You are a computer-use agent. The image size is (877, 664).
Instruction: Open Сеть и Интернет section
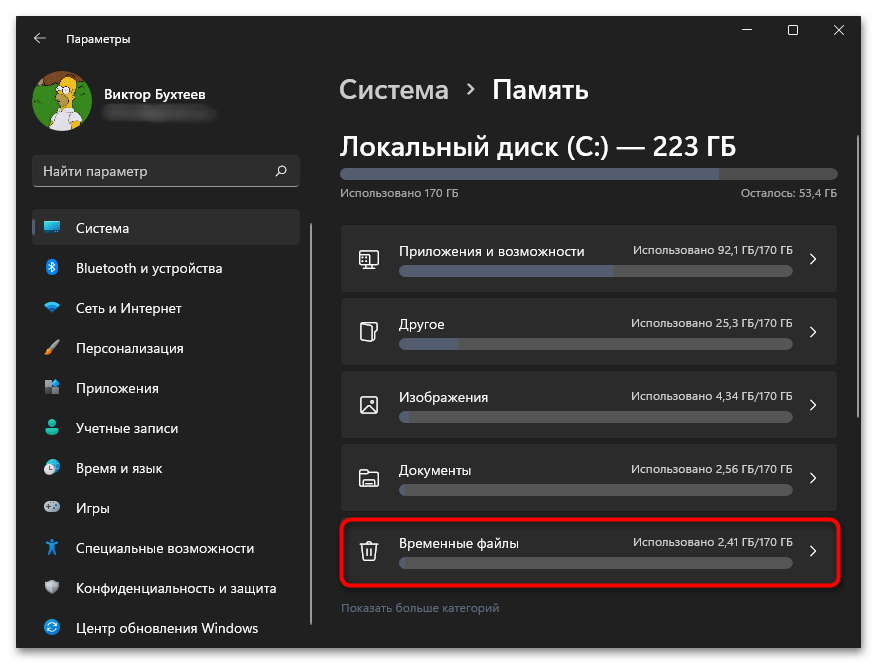click(166, 308)
